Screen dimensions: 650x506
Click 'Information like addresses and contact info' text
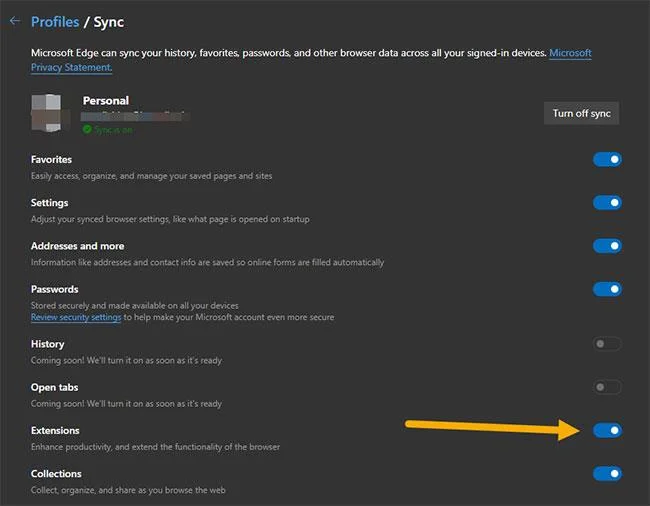click(x=207, y=262)
